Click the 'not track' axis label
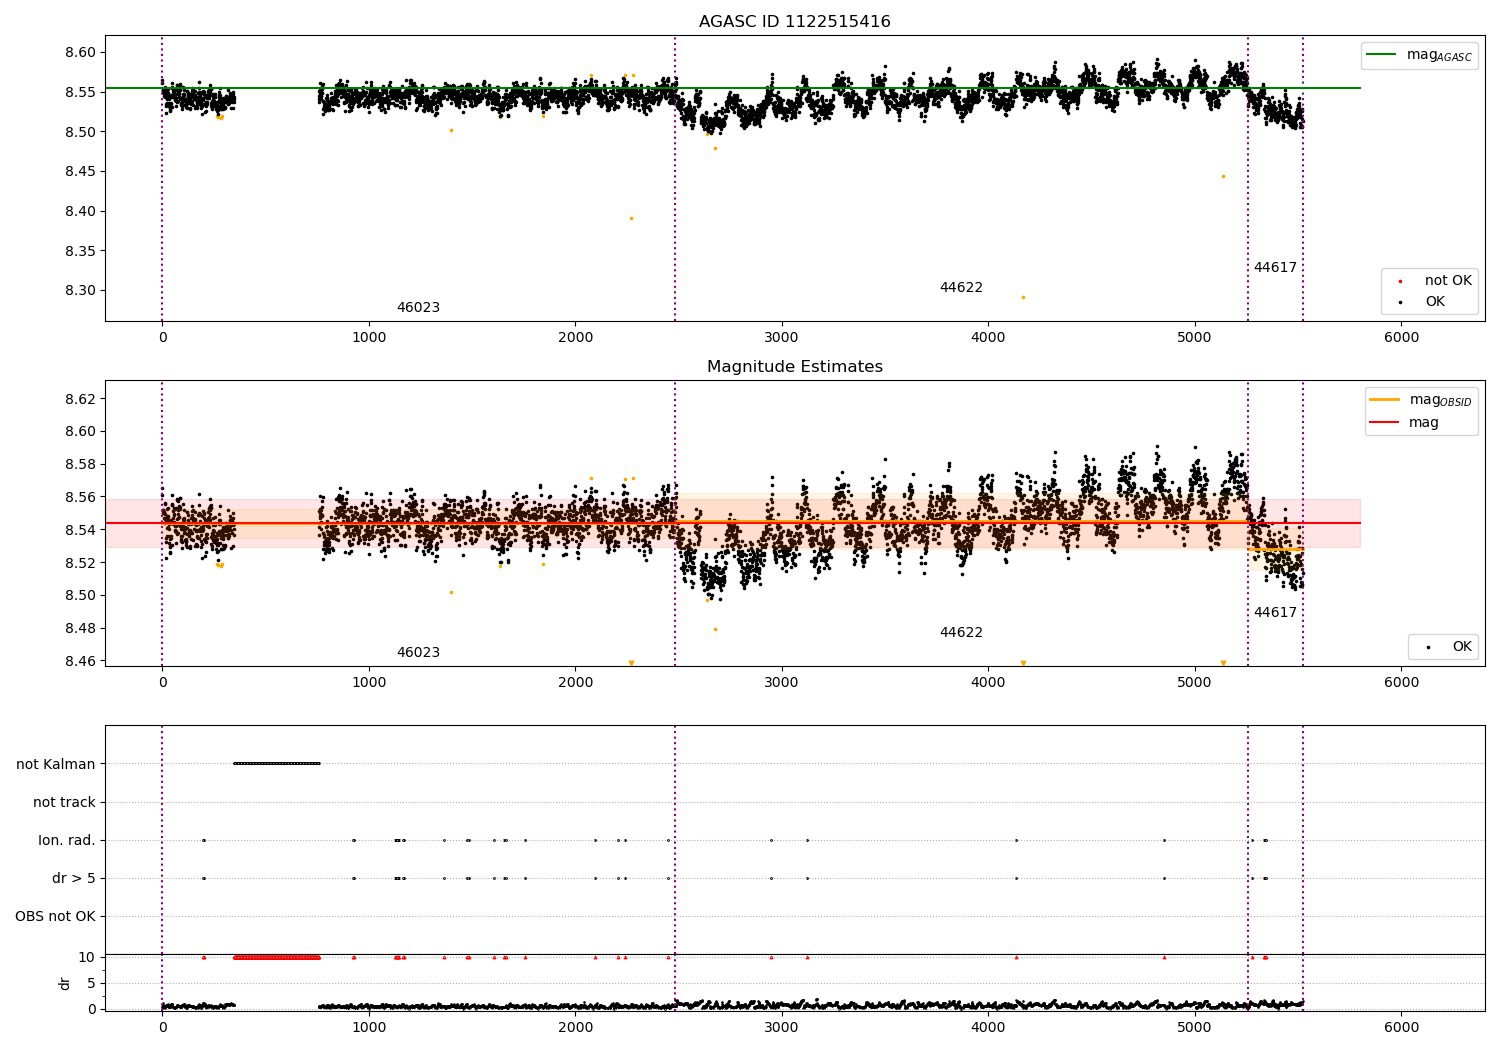 click(x=64, y=802)
